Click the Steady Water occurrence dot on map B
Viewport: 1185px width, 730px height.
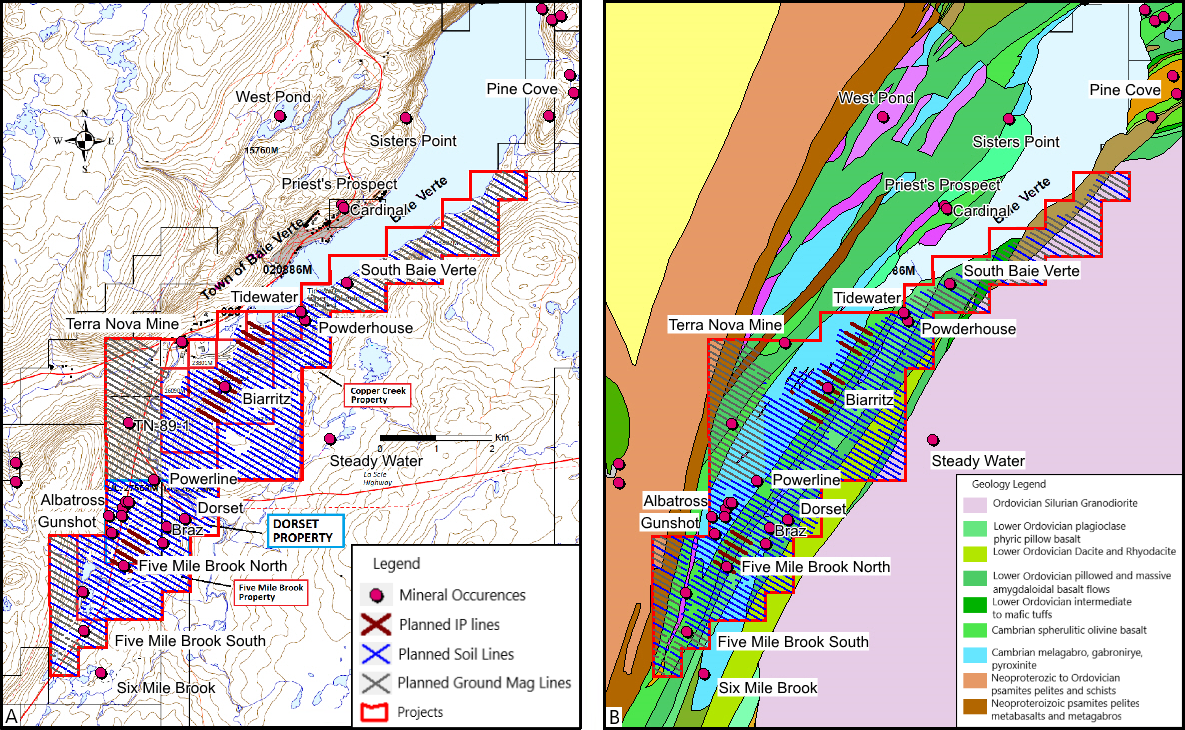(933, 440)
